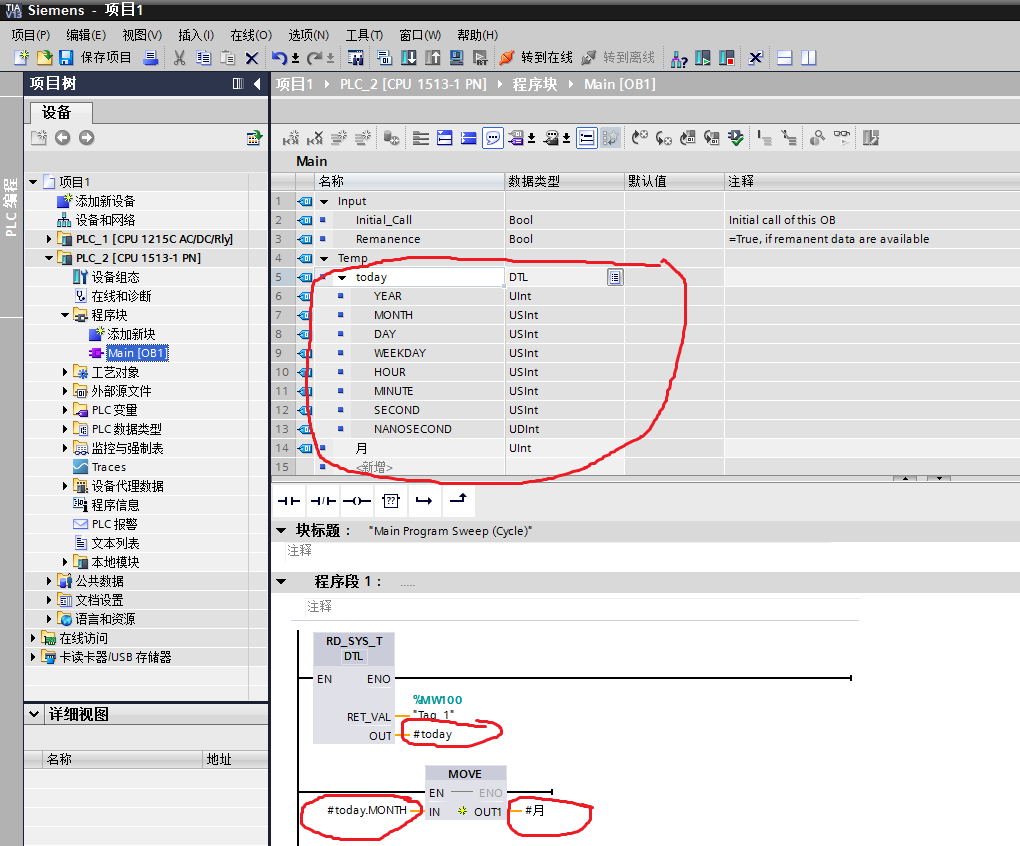Click 添加新设备 in project tree

pos(105,202)
